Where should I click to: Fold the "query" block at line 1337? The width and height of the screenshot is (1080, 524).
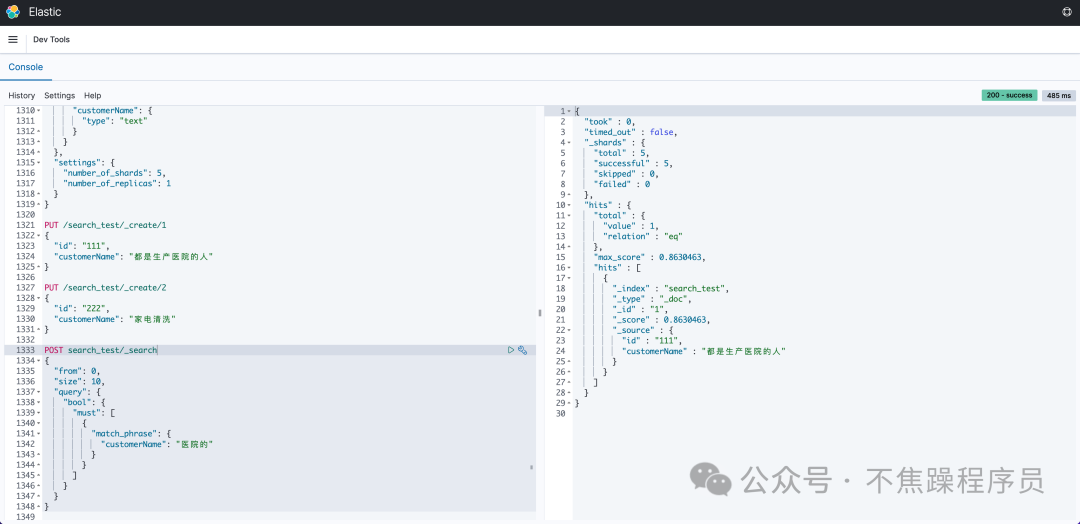tap(38, 392)
